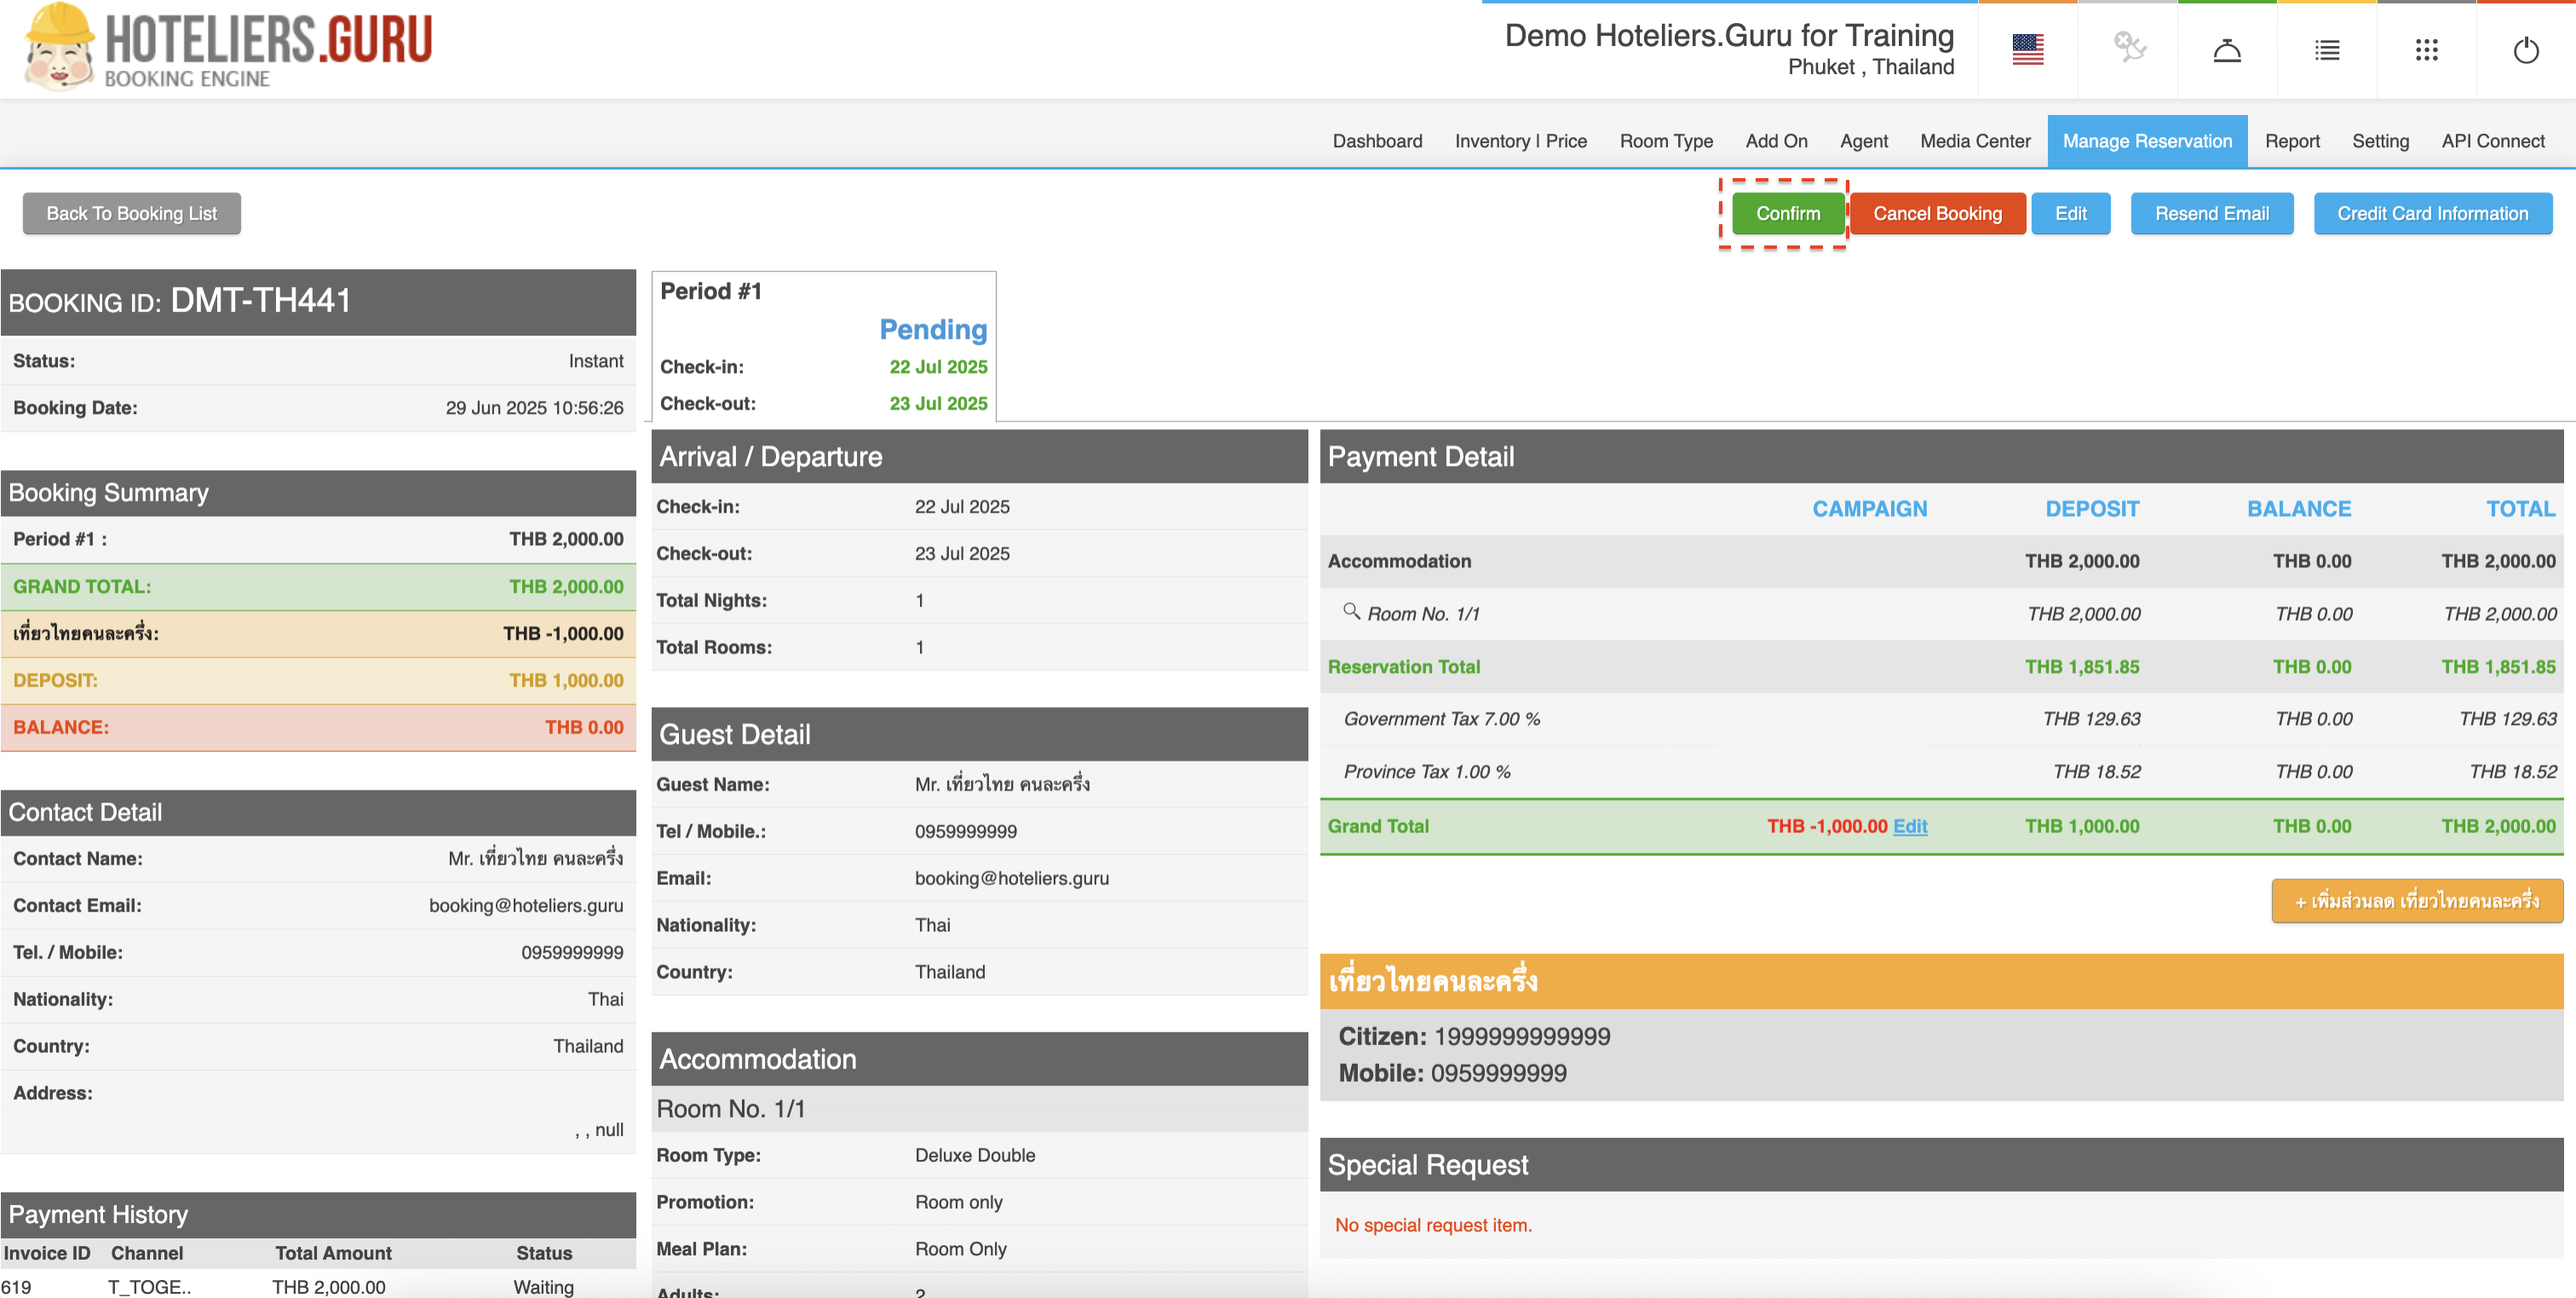Click the service bell icon

click(2227, 50)
